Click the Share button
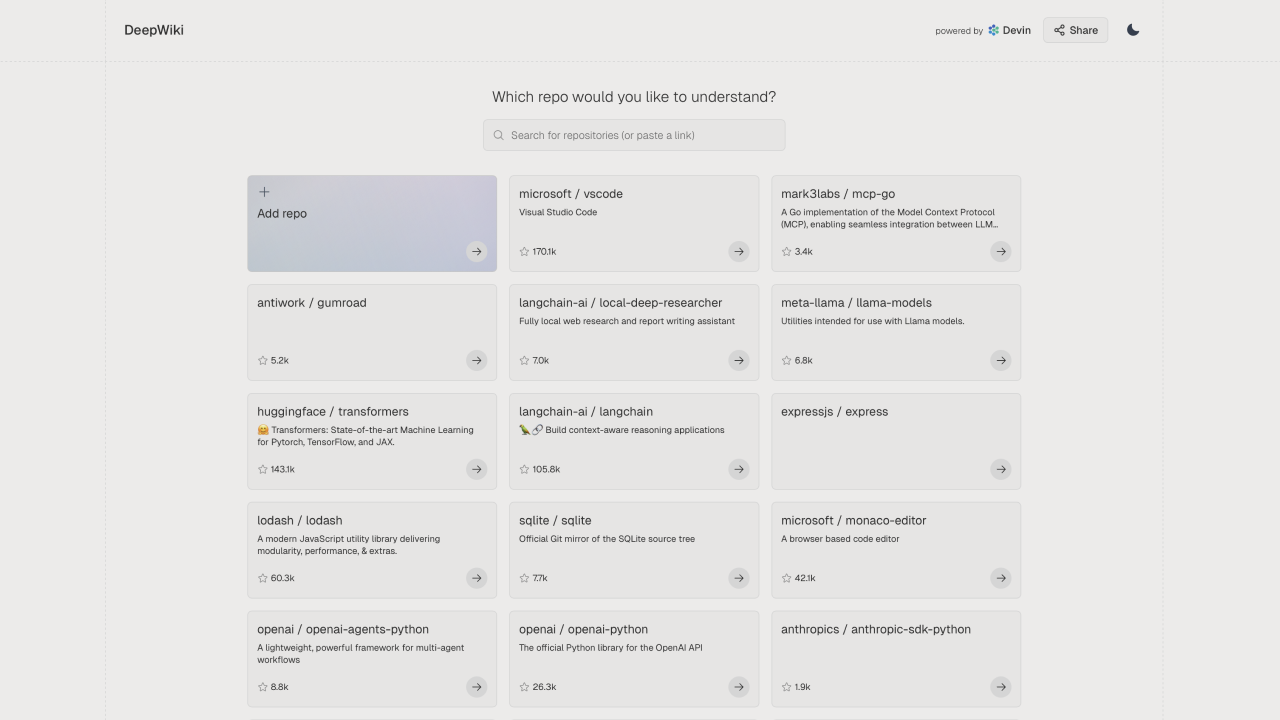 1075,30
